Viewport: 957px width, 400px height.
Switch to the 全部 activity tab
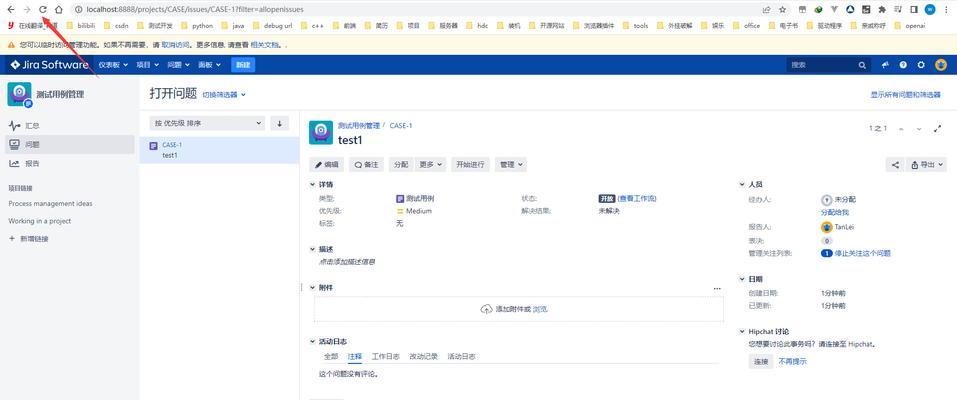[x=331, y=357]
